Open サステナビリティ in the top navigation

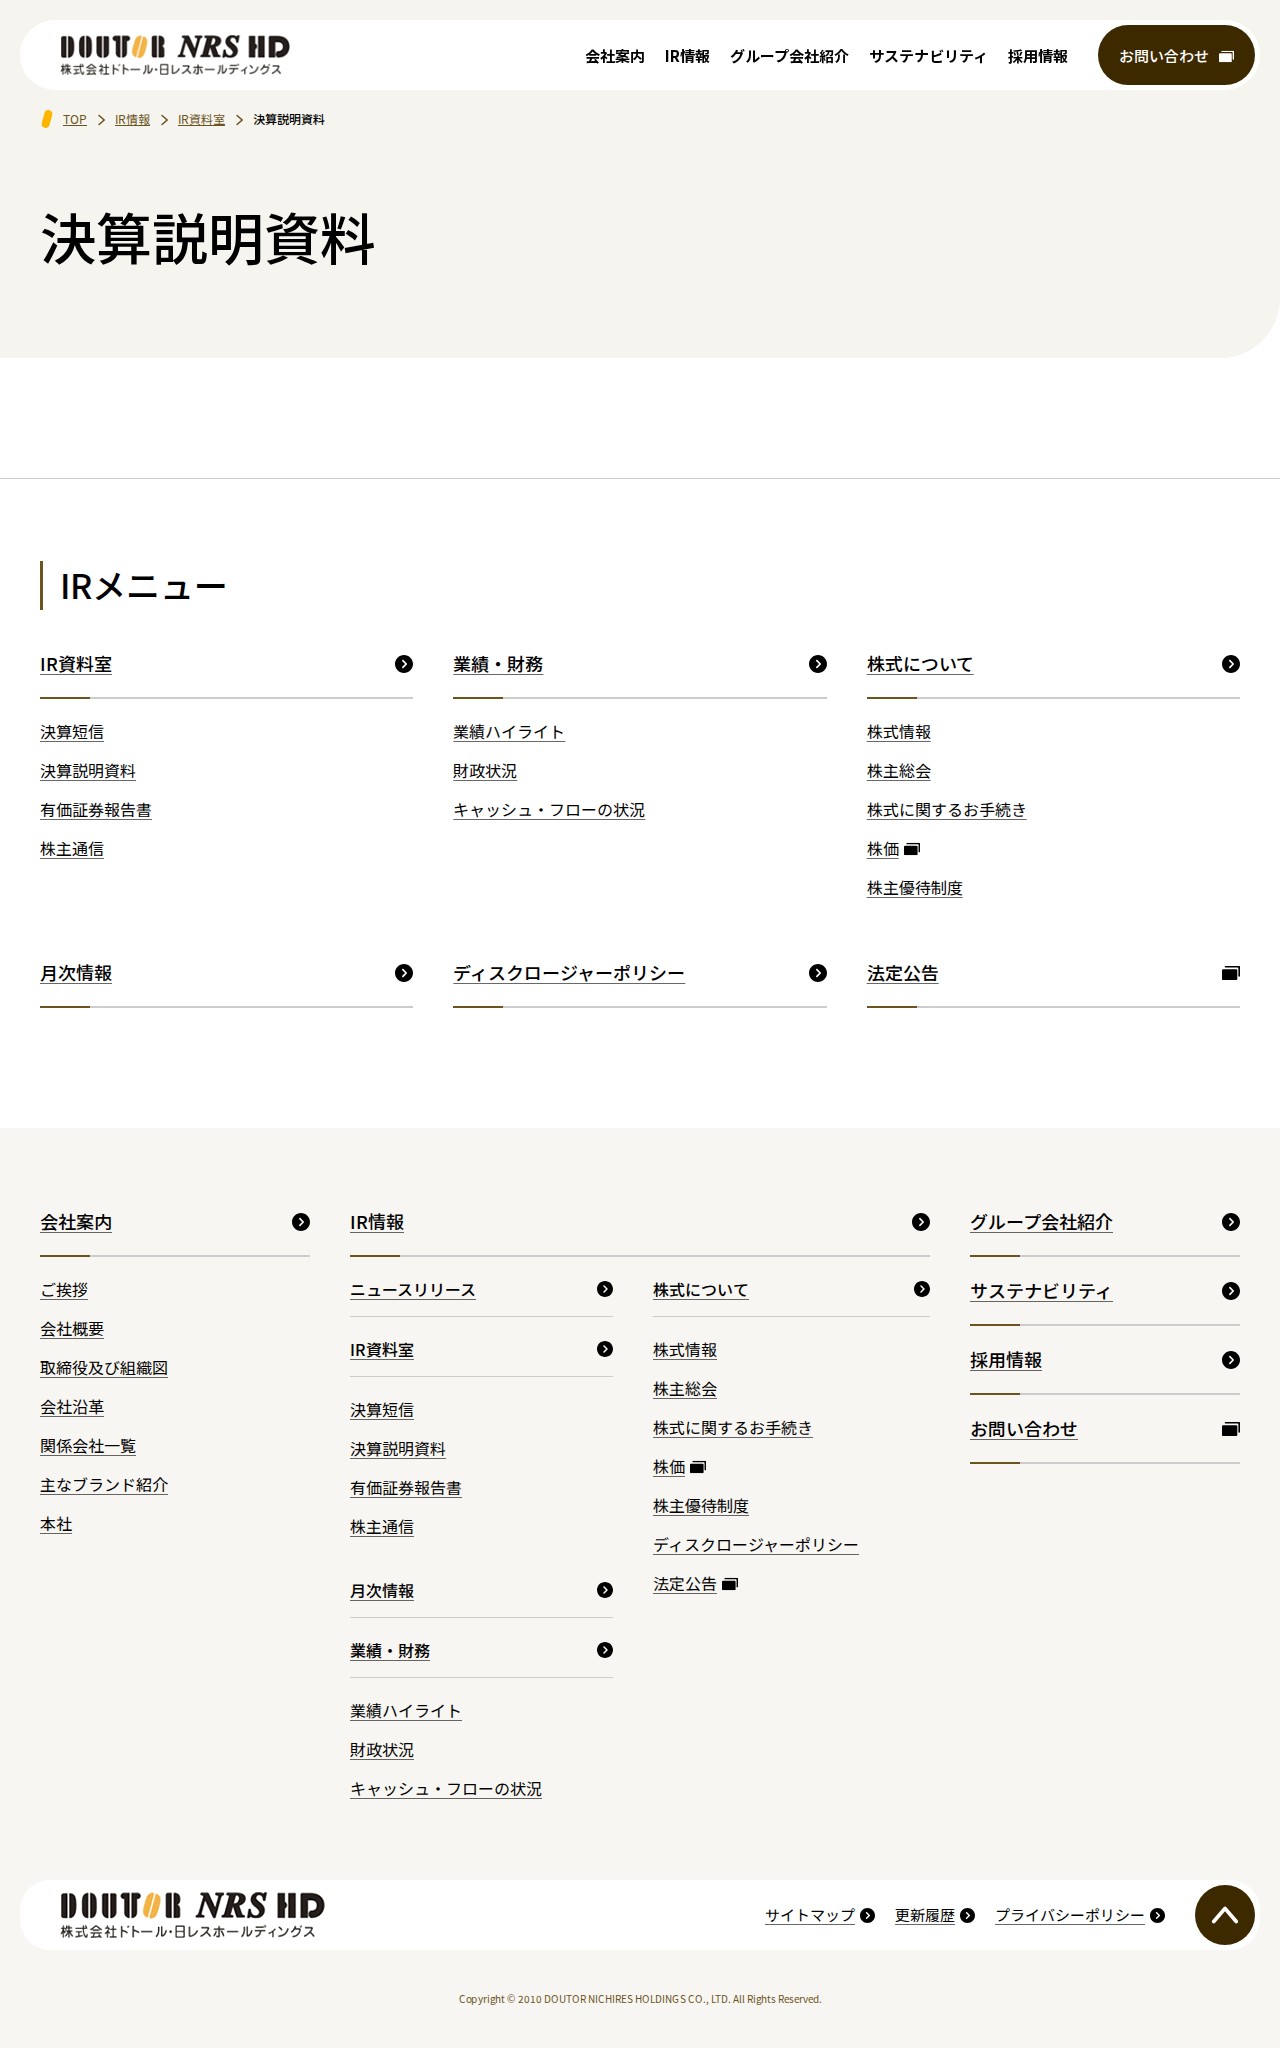pos(928,57)
